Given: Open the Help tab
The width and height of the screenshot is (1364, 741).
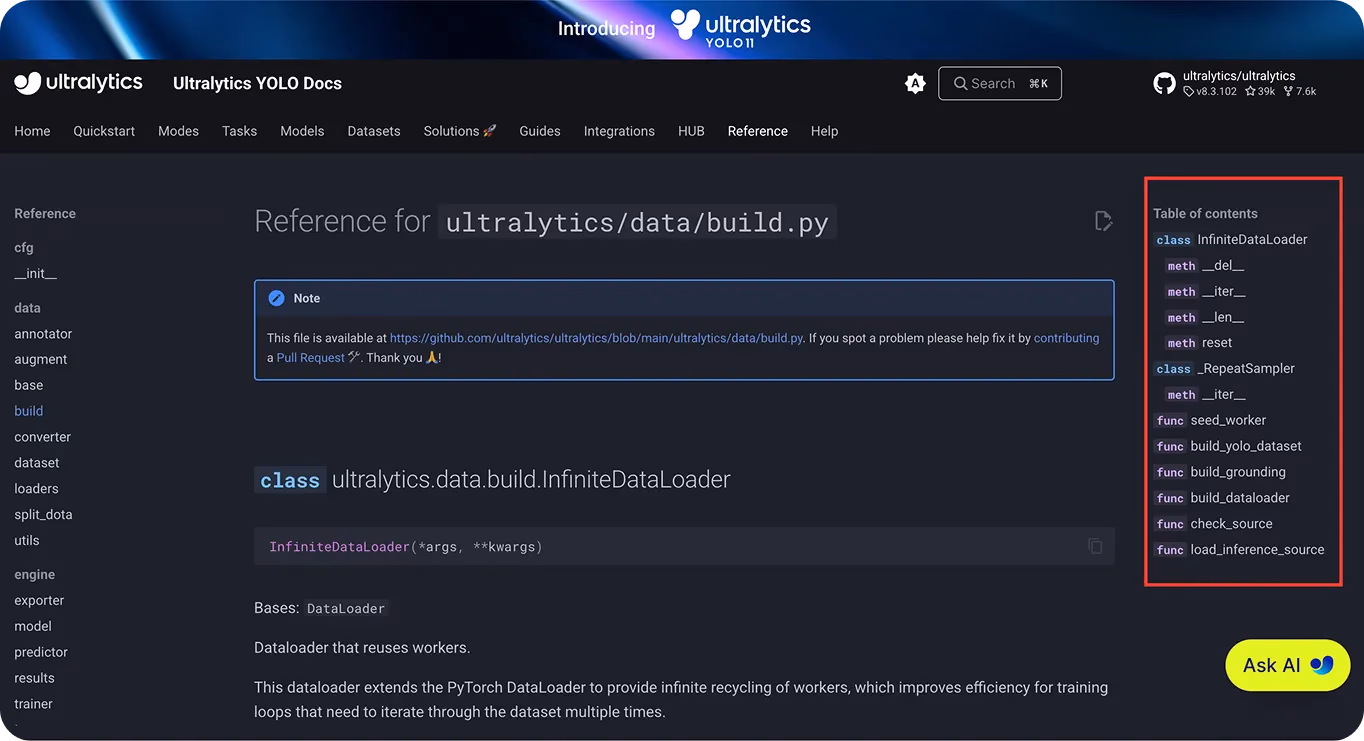Looking at the screenshot, I should (824, 131).
